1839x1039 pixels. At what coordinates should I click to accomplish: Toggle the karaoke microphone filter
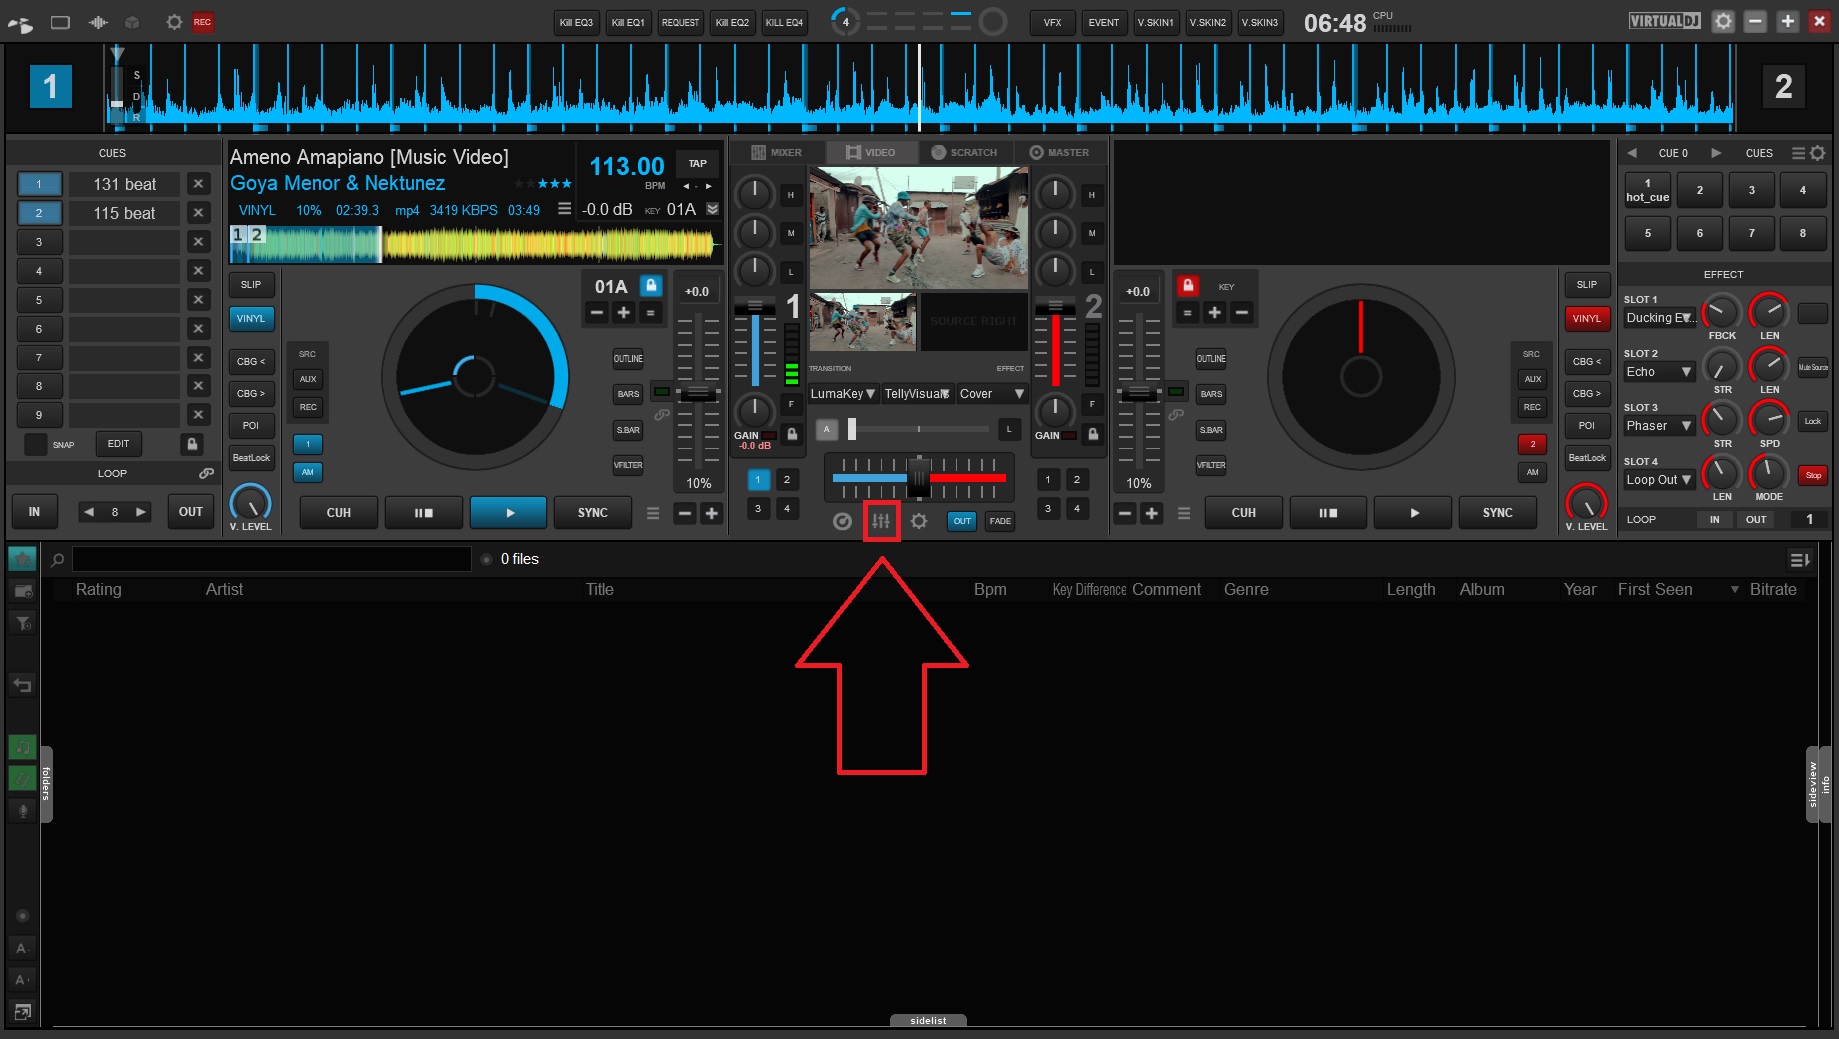click(x=22, y=810)
